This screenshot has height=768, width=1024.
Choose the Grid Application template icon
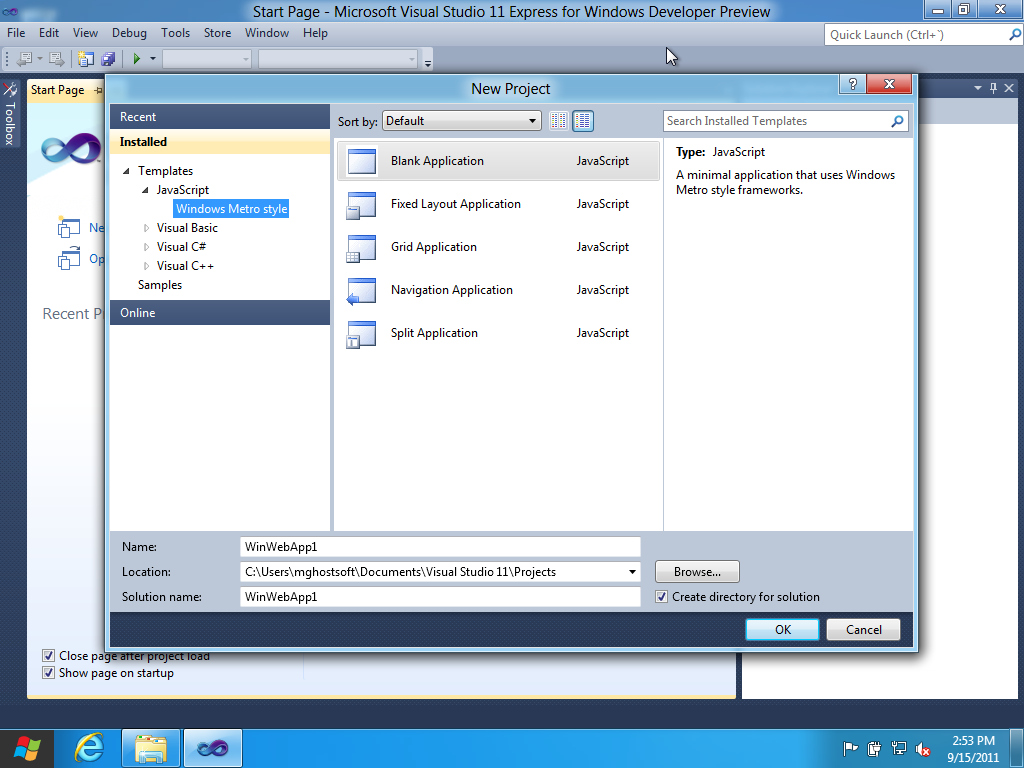(x=360, y=248)
